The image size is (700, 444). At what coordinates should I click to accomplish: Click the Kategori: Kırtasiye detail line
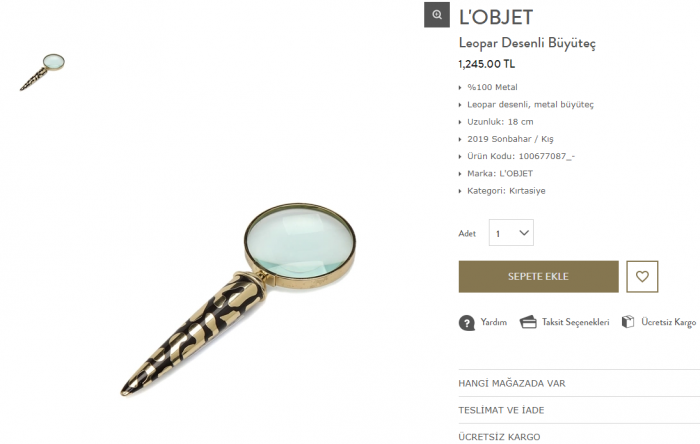pos(506,191)
